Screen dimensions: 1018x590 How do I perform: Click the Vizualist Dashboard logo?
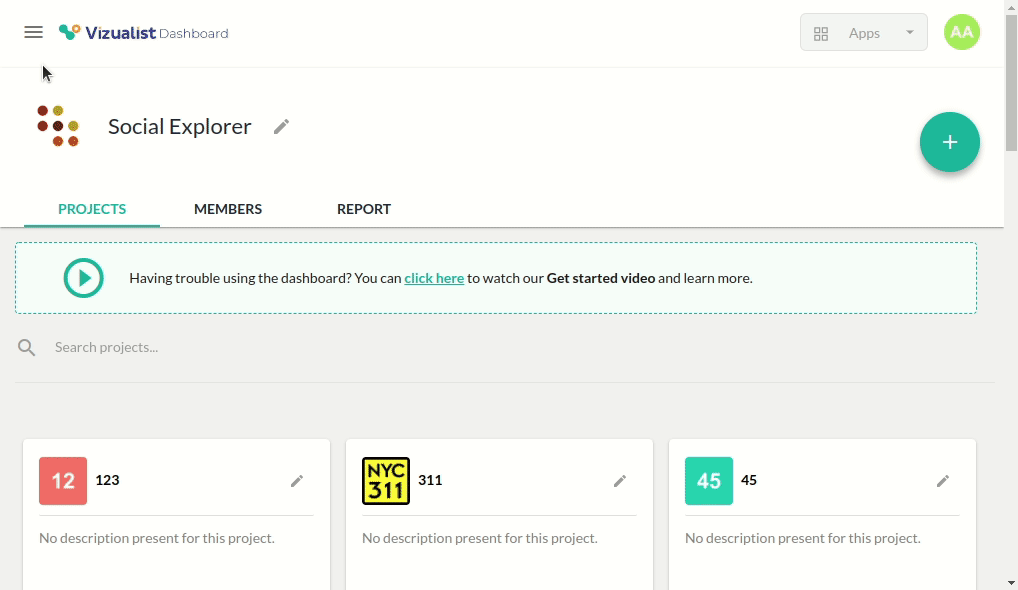click(143, 33)
